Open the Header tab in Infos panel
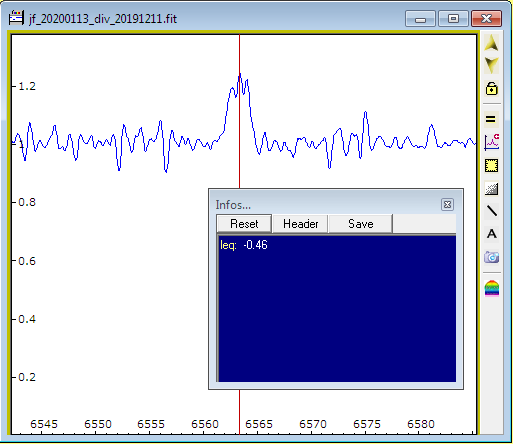This screenshot has height=444, width=513. (300, 224)
